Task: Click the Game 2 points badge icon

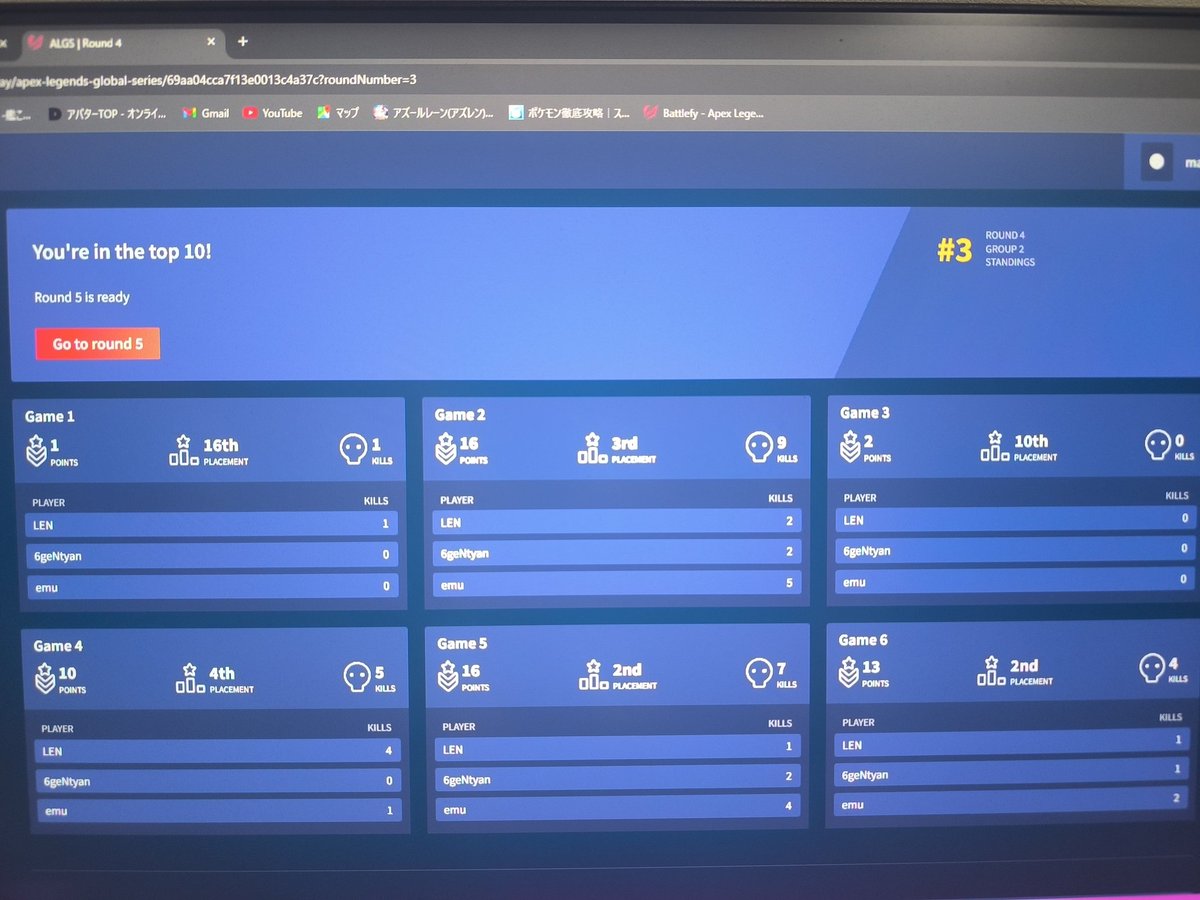Action: click(x=446, y=449)
